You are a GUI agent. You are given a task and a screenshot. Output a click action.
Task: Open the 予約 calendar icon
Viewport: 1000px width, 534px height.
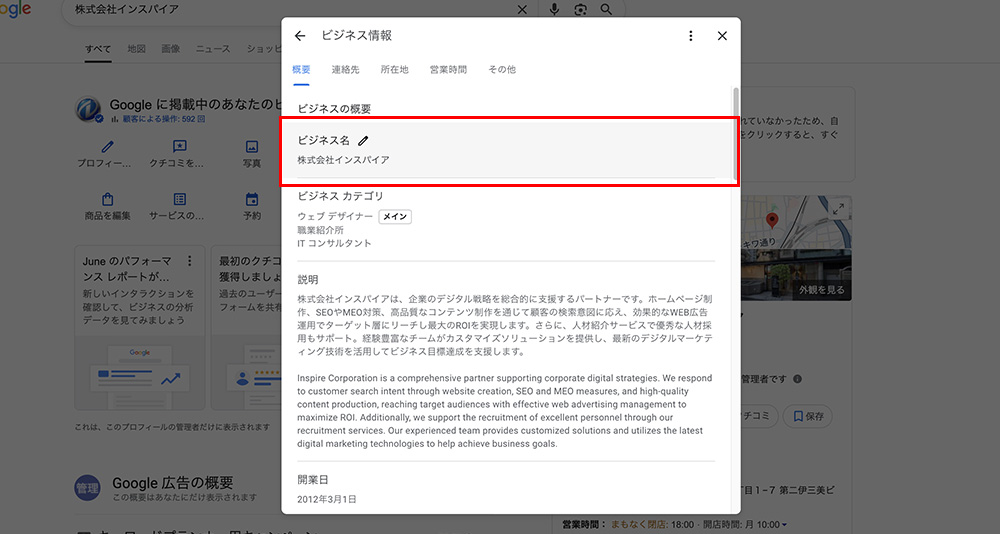click(252, 199)
